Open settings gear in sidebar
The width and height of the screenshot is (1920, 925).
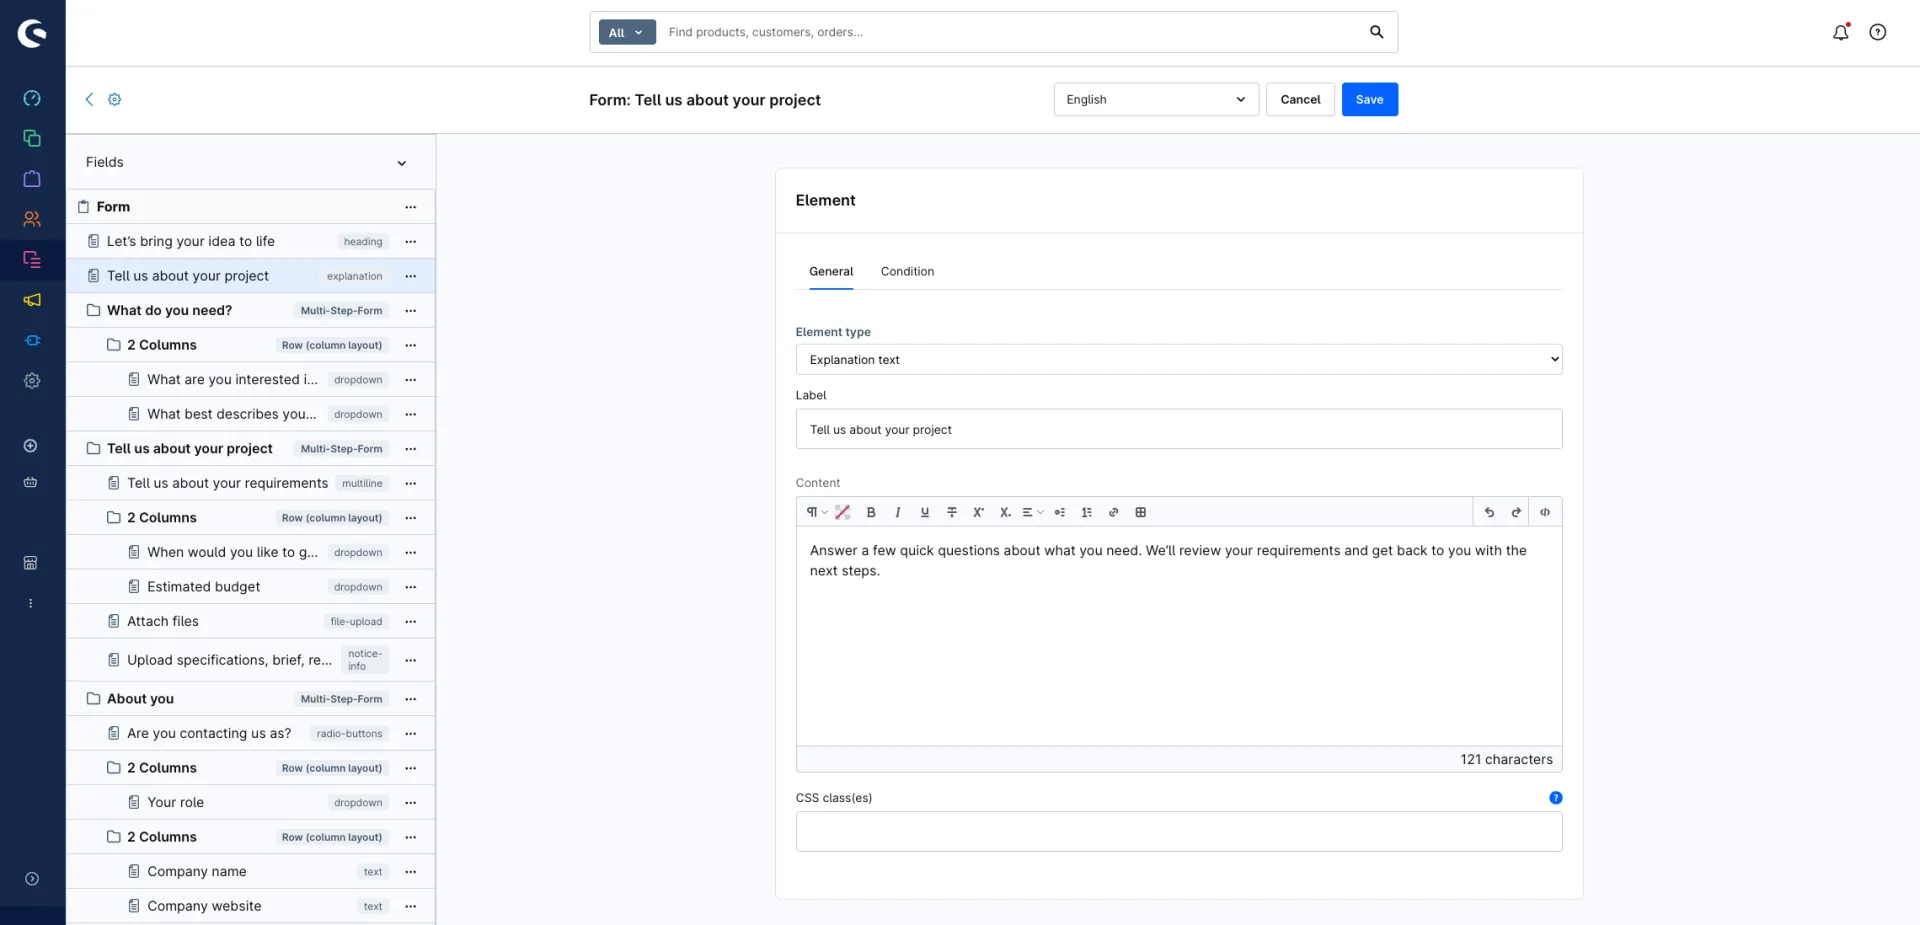click(32, 381)
